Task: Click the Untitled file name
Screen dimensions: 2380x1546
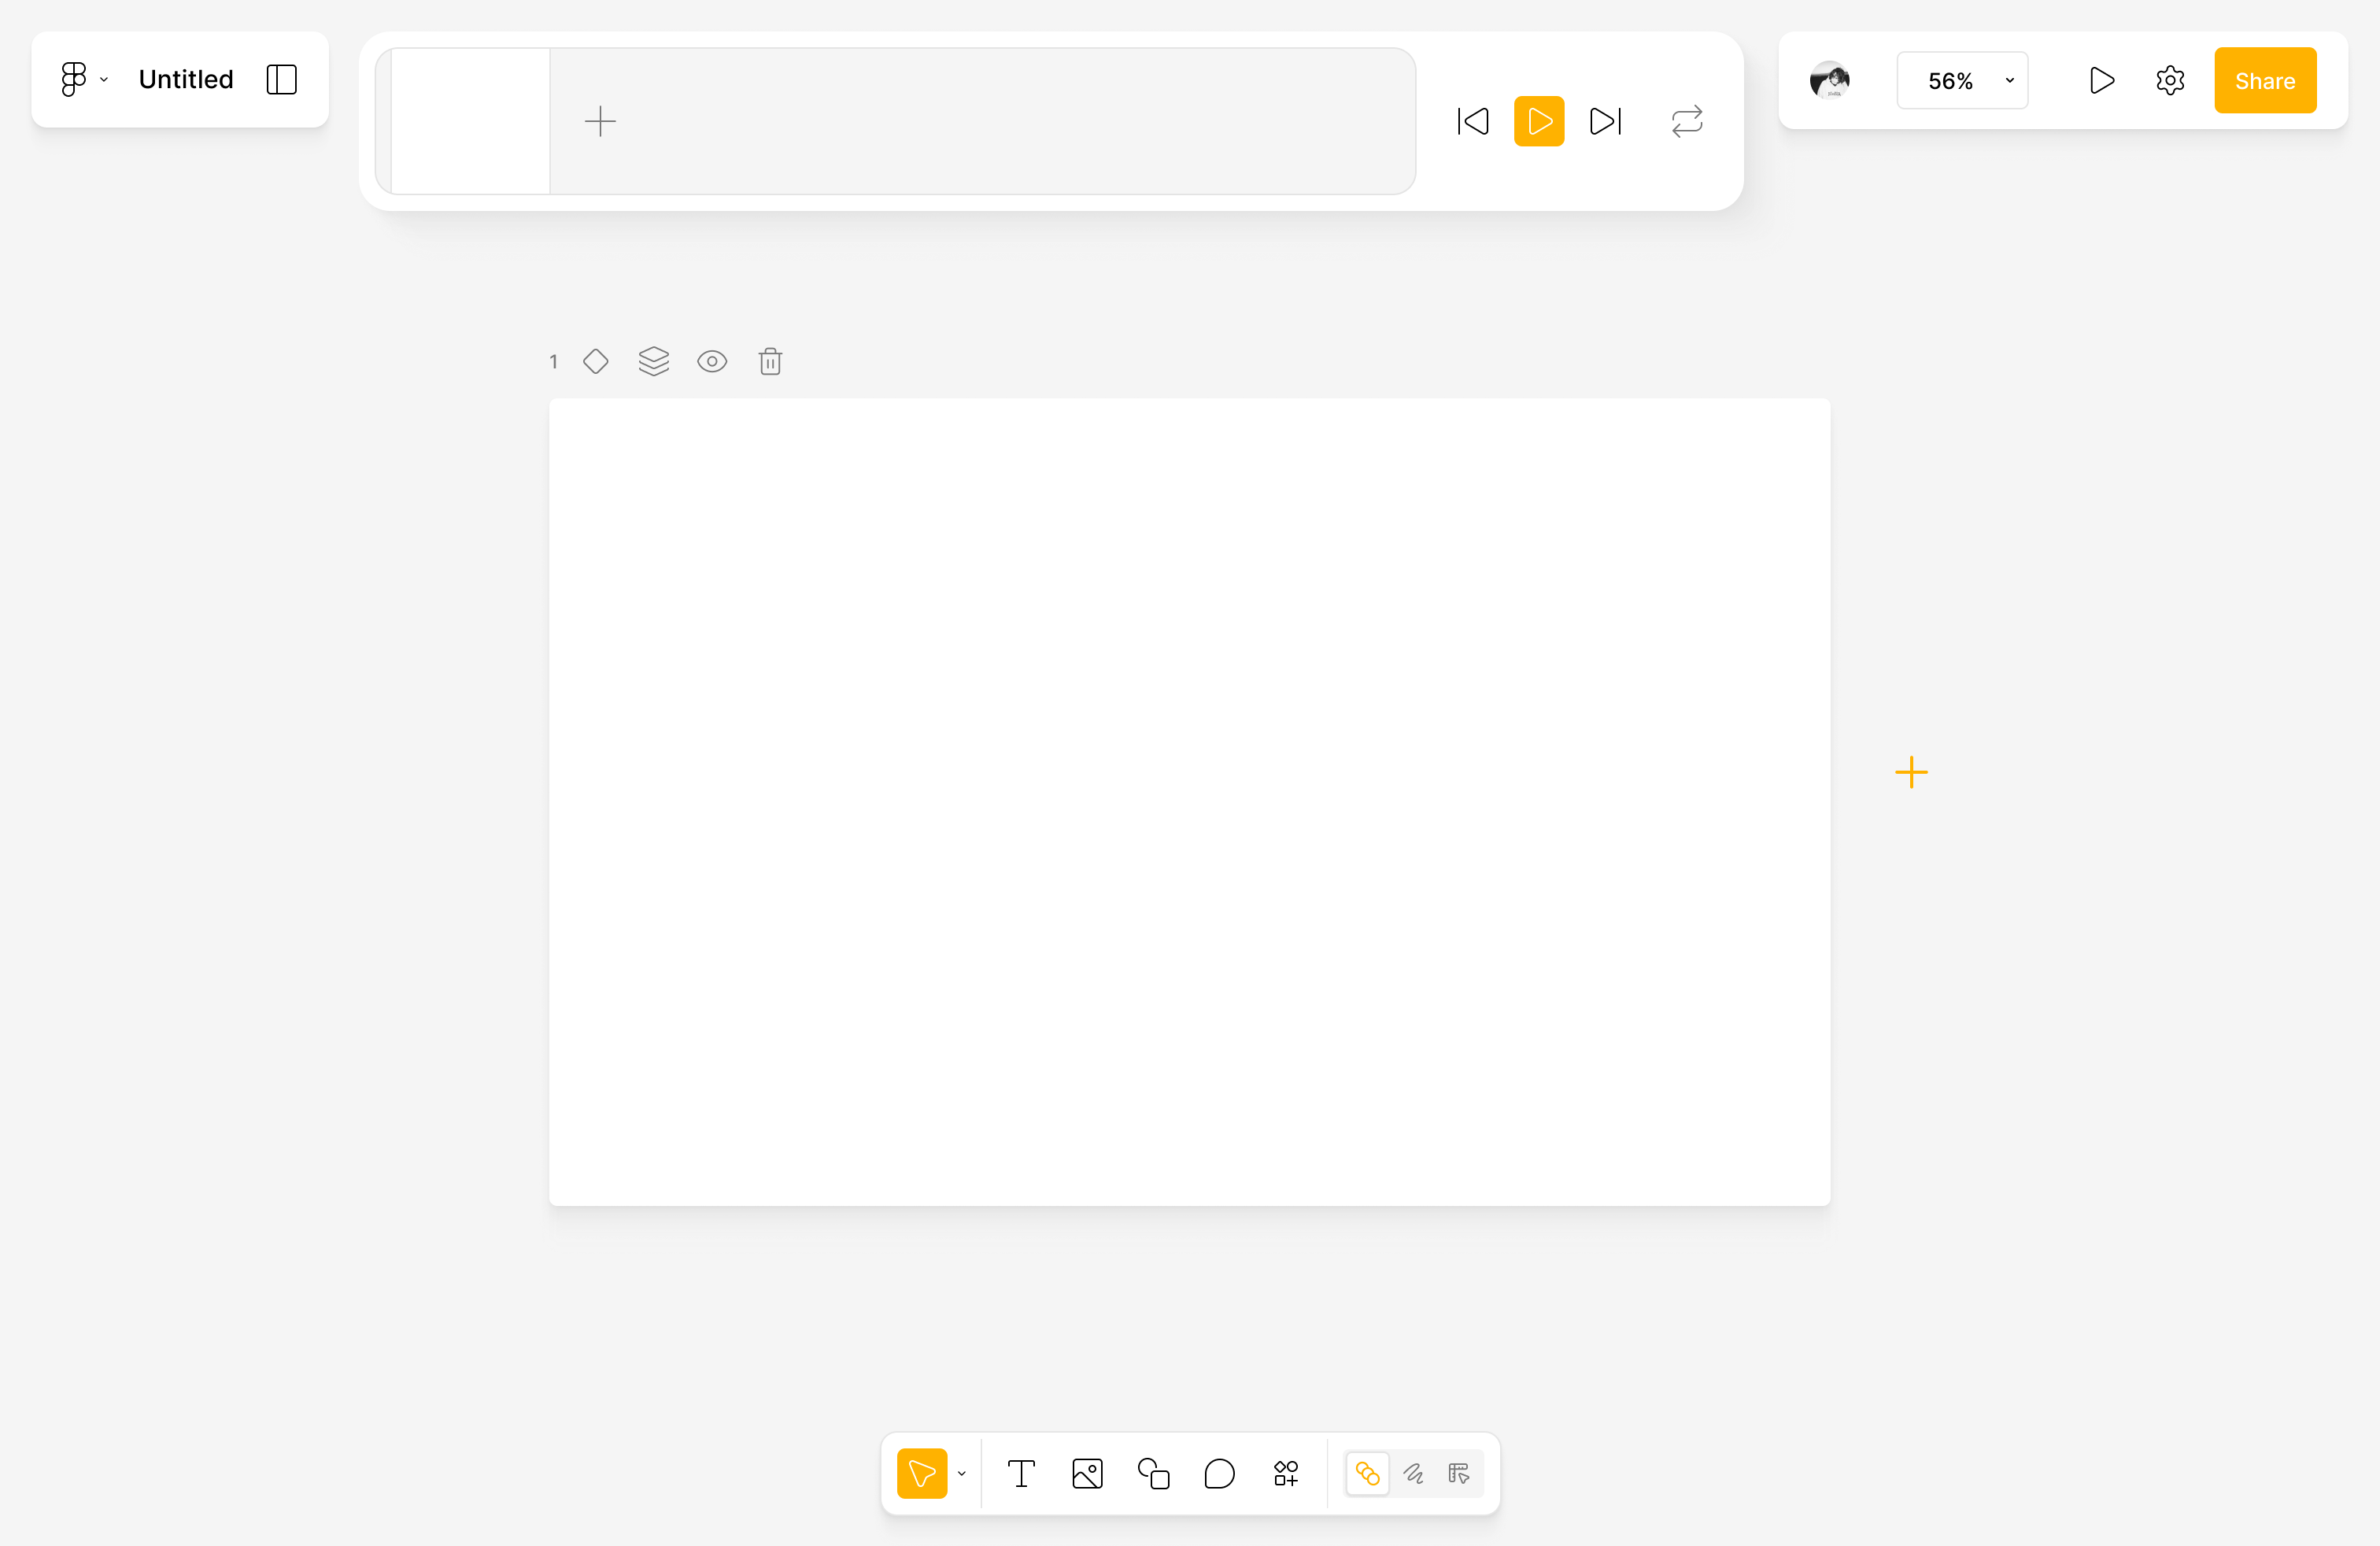Action: 186,79
